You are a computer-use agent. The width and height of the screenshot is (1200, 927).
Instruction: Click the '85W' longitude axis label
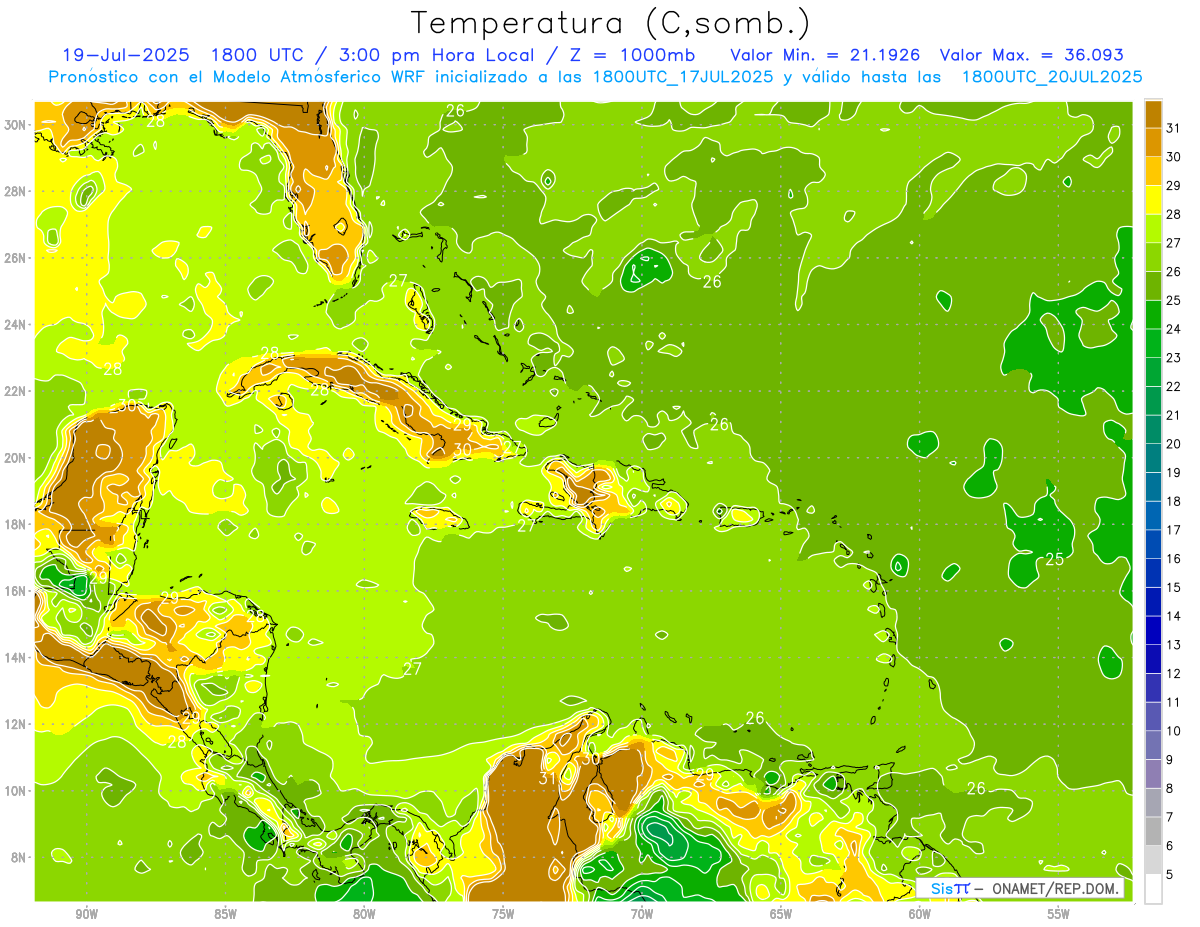[x=225, y=914]
